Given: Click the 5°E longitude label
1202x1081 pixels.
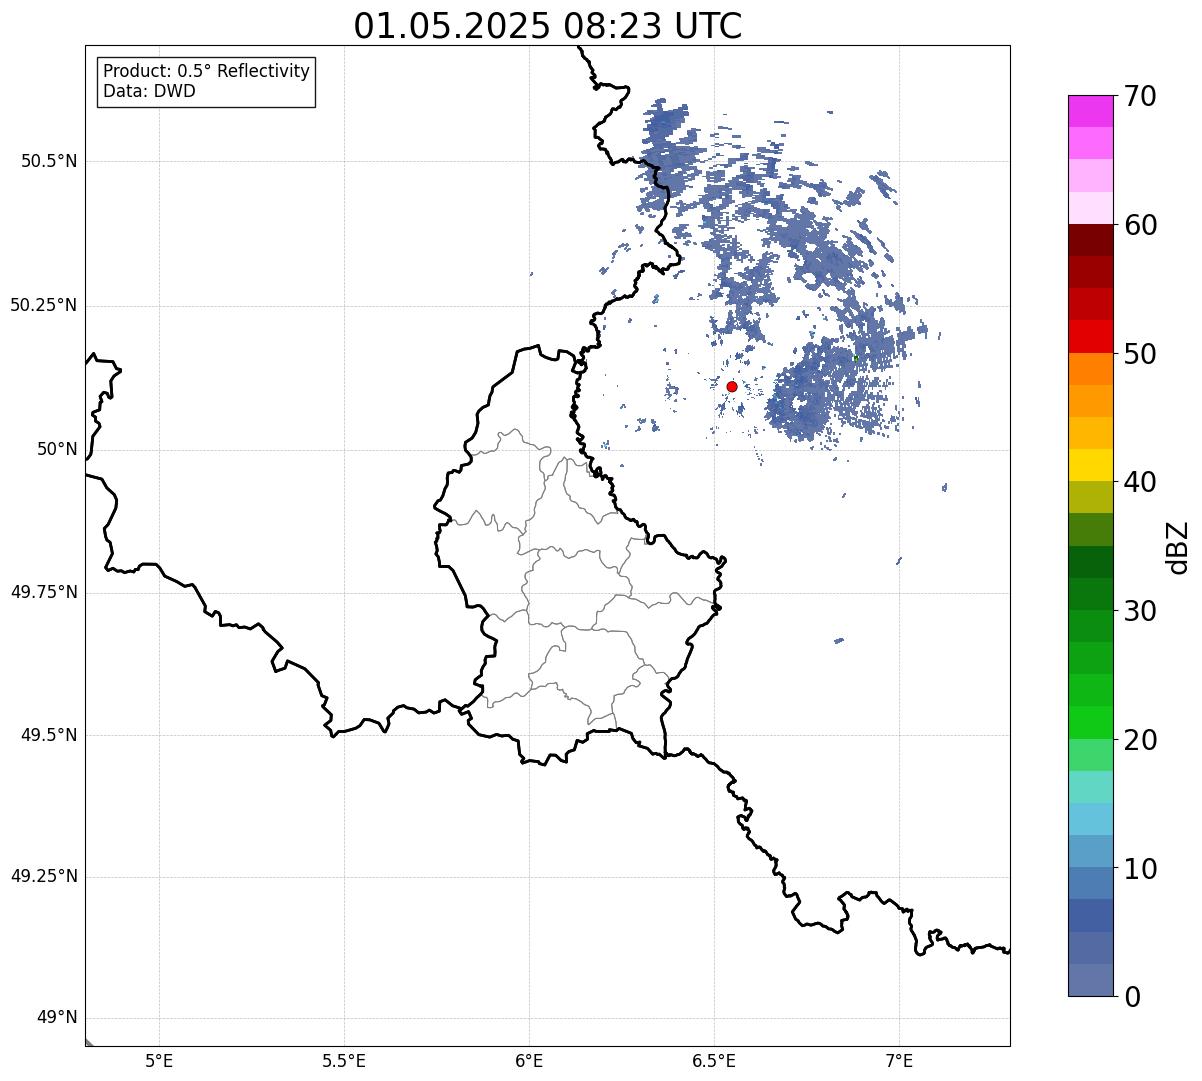Looking at the screenshot, I should coord(159,1061).
